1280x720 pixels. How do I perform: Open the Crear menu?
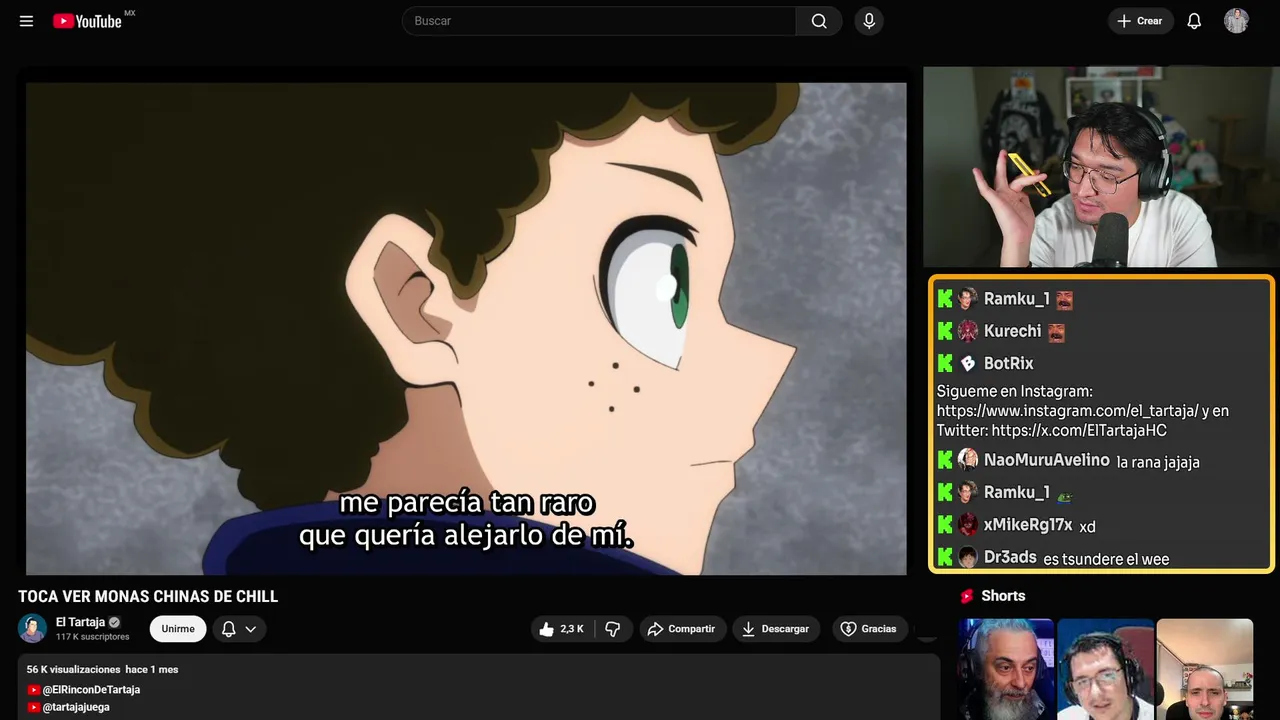[1140, 21]
